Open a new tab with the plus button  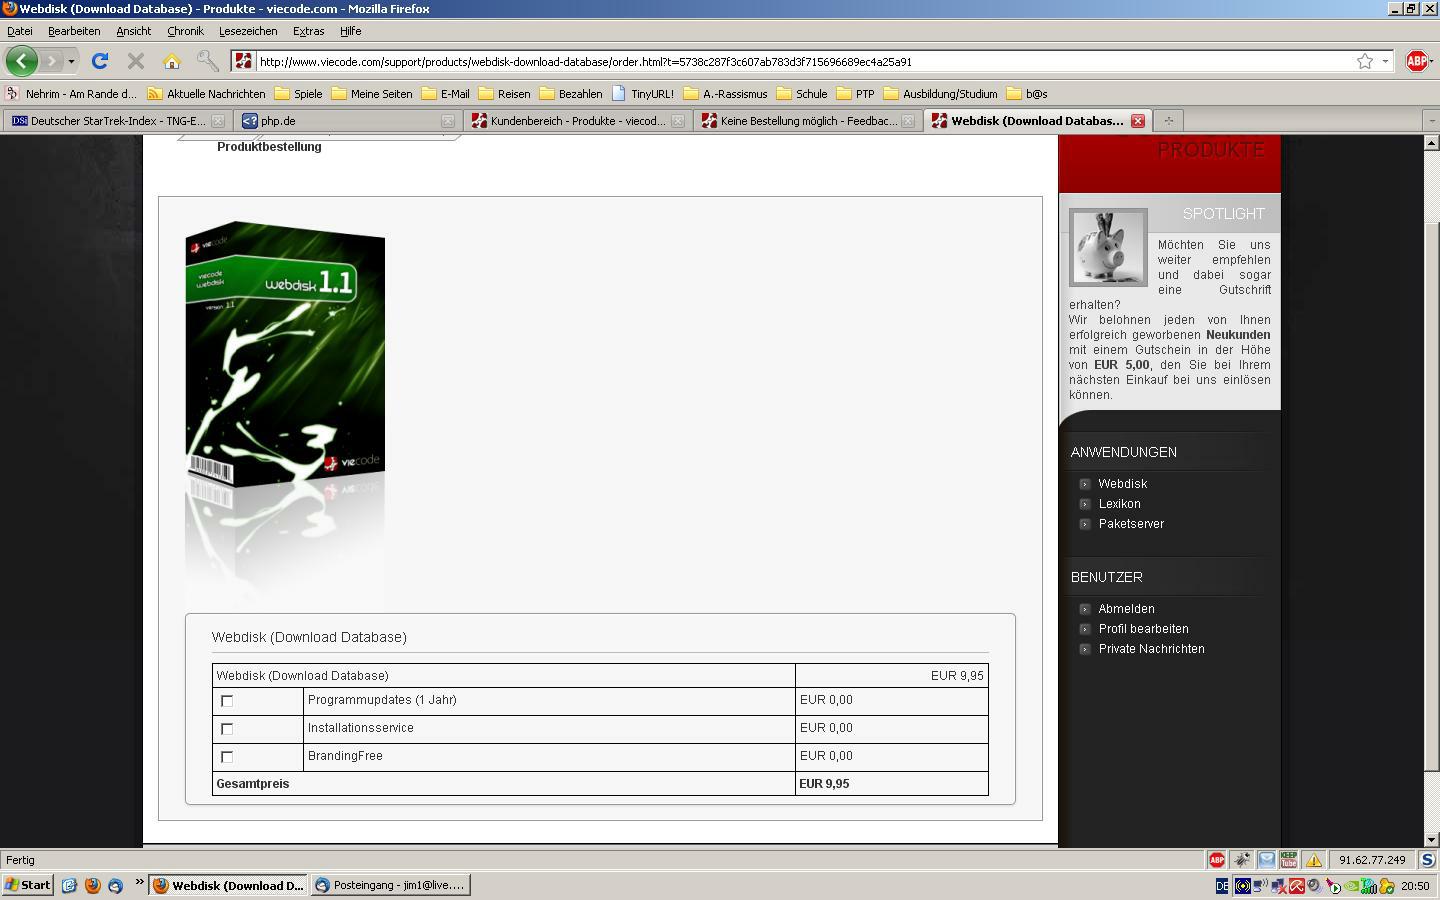click(1167, 121)
